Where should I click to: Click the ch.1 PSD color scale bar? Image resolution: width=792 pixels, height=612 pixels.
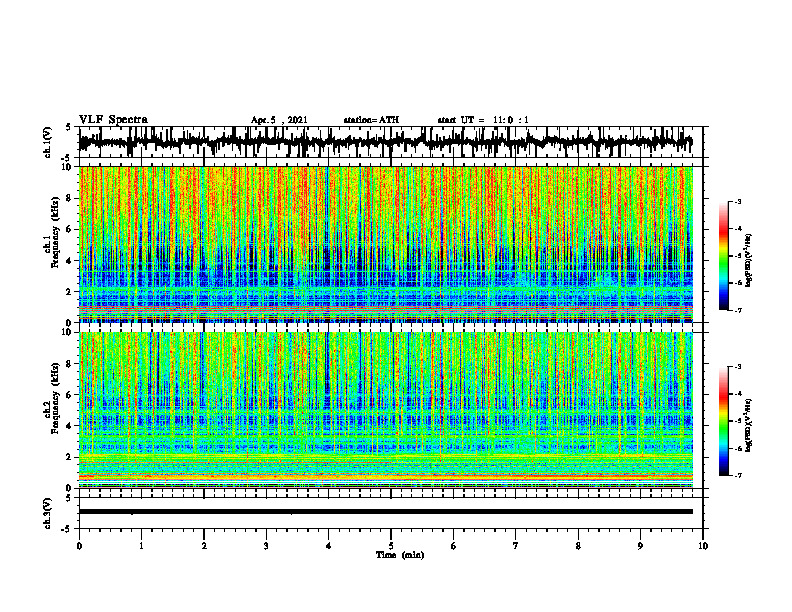[723, 256]
